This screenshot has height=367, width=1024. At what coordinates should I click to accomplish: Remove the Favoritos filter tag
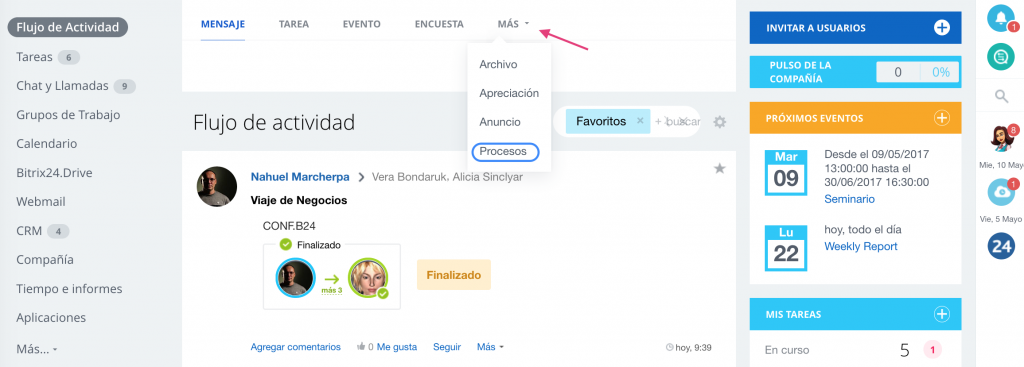[640, 121]
